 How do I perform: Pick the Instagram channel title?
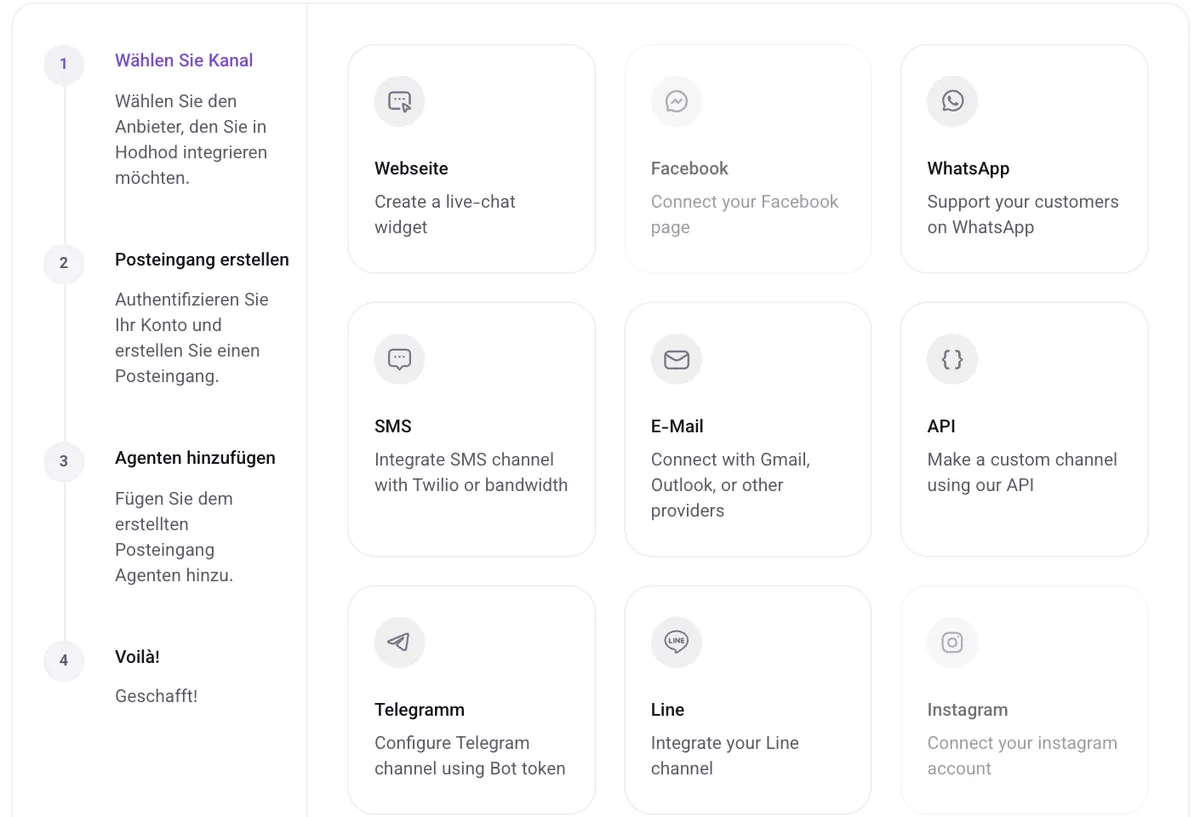point(967,710)
